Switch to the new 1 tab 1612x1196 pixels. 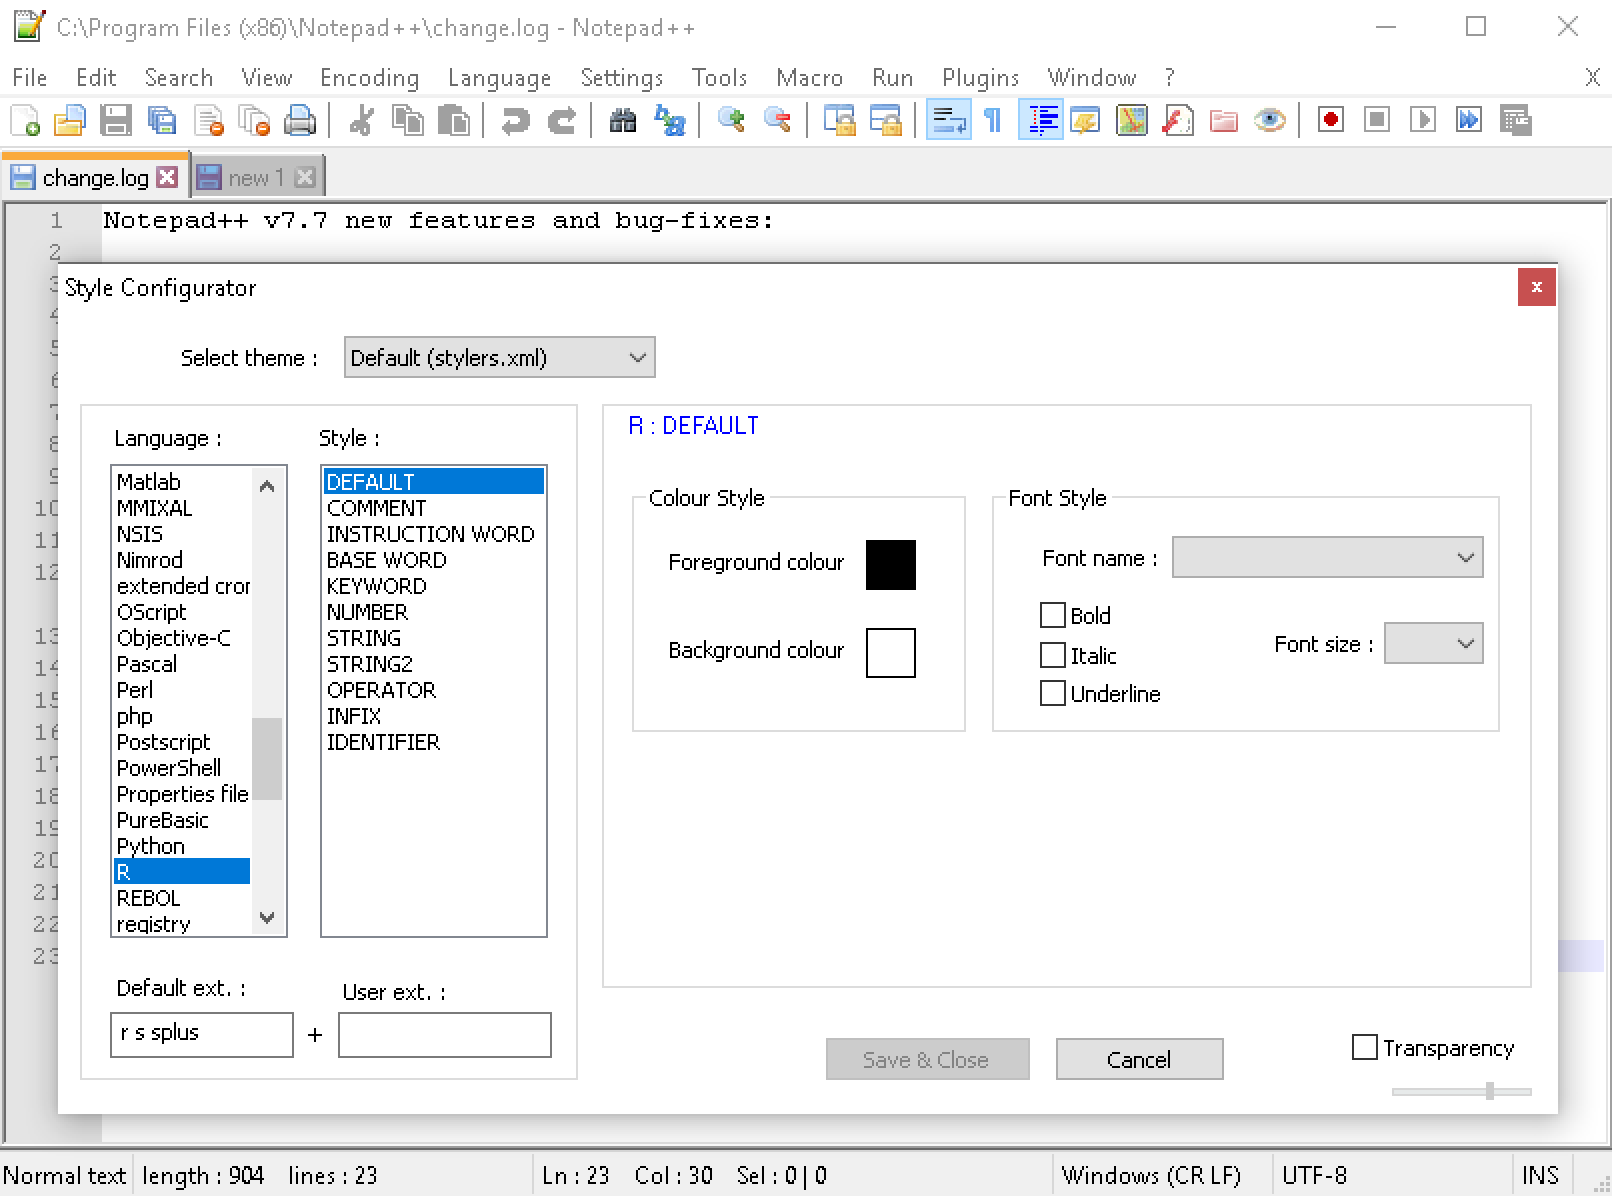[258, 176]
